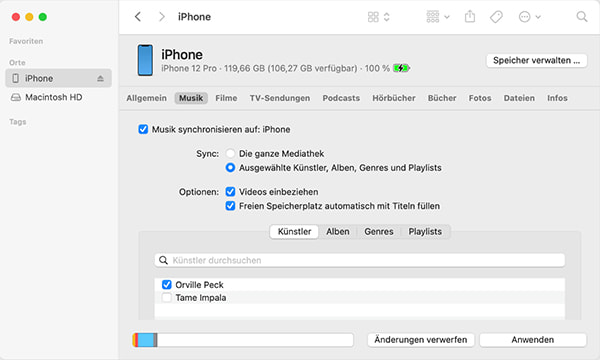
Task: Switch to the Infos tab
Action: [557, 98]
